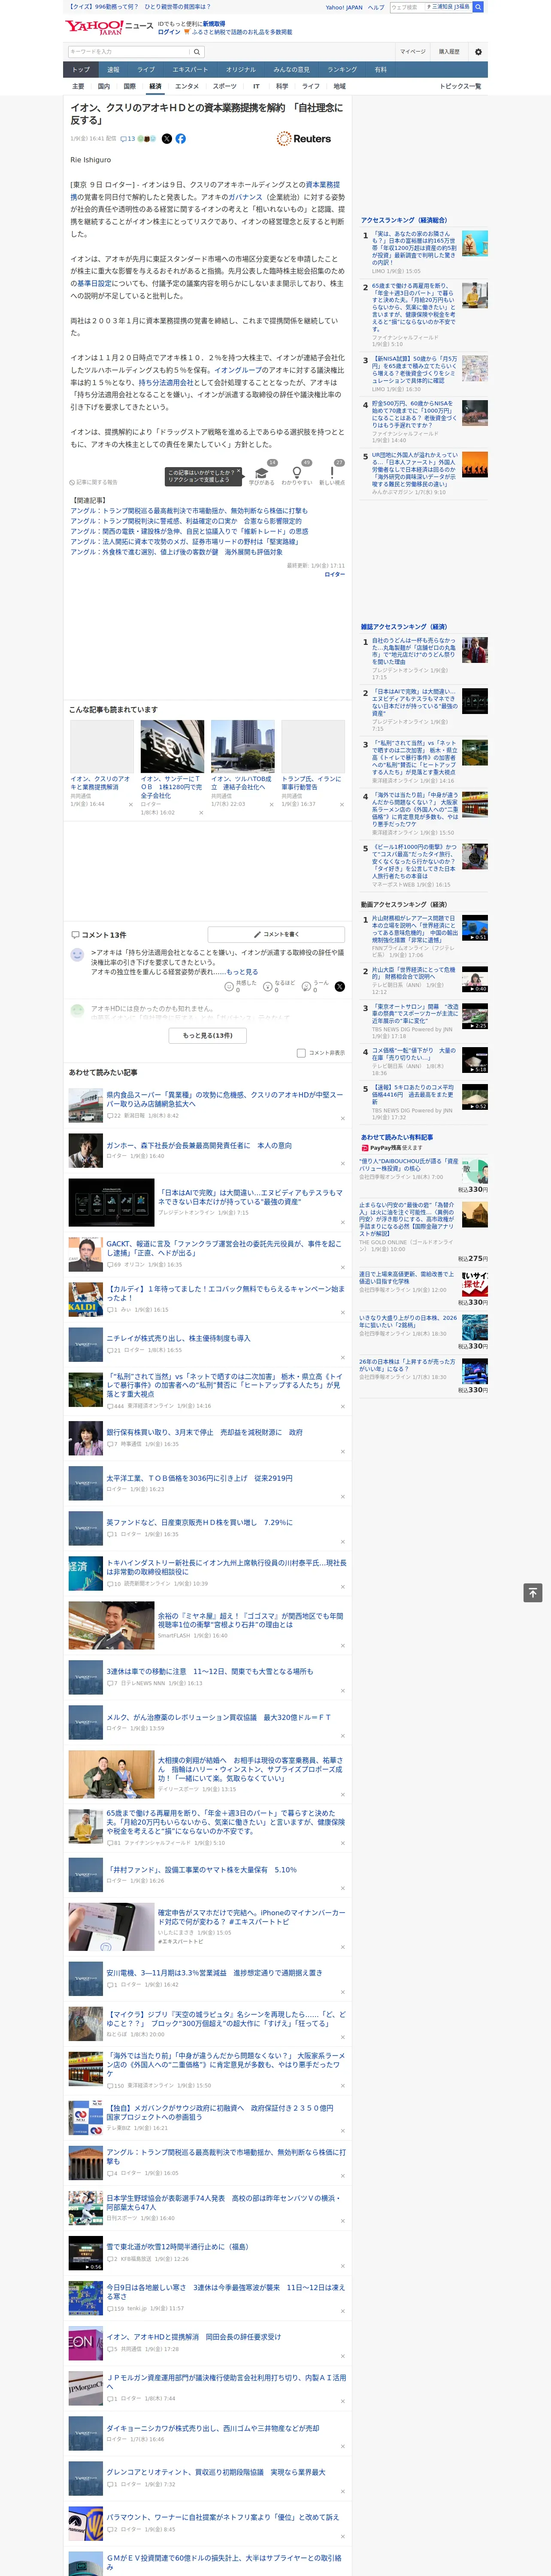
Task: Open the ガンホー、森下社長 article thumbnail
Action: [x=85, y=1150]
